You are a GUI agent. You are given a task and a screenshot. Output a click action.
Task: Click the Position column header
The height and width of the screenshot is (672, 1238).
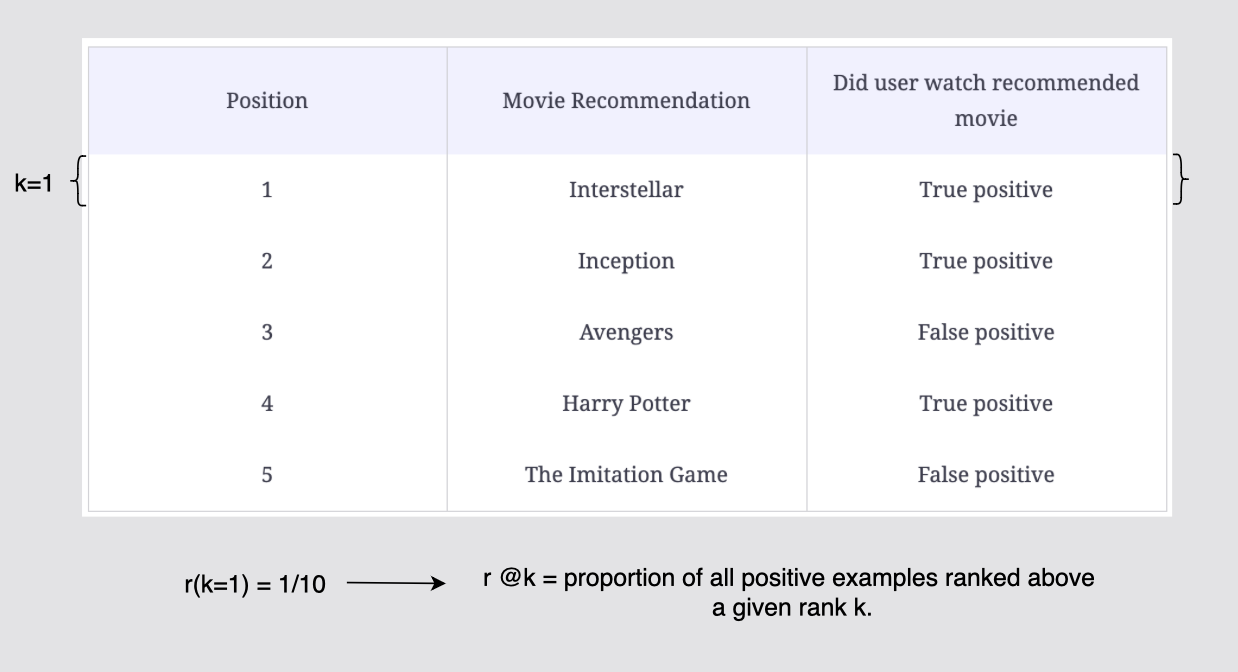tap(267, 101)
